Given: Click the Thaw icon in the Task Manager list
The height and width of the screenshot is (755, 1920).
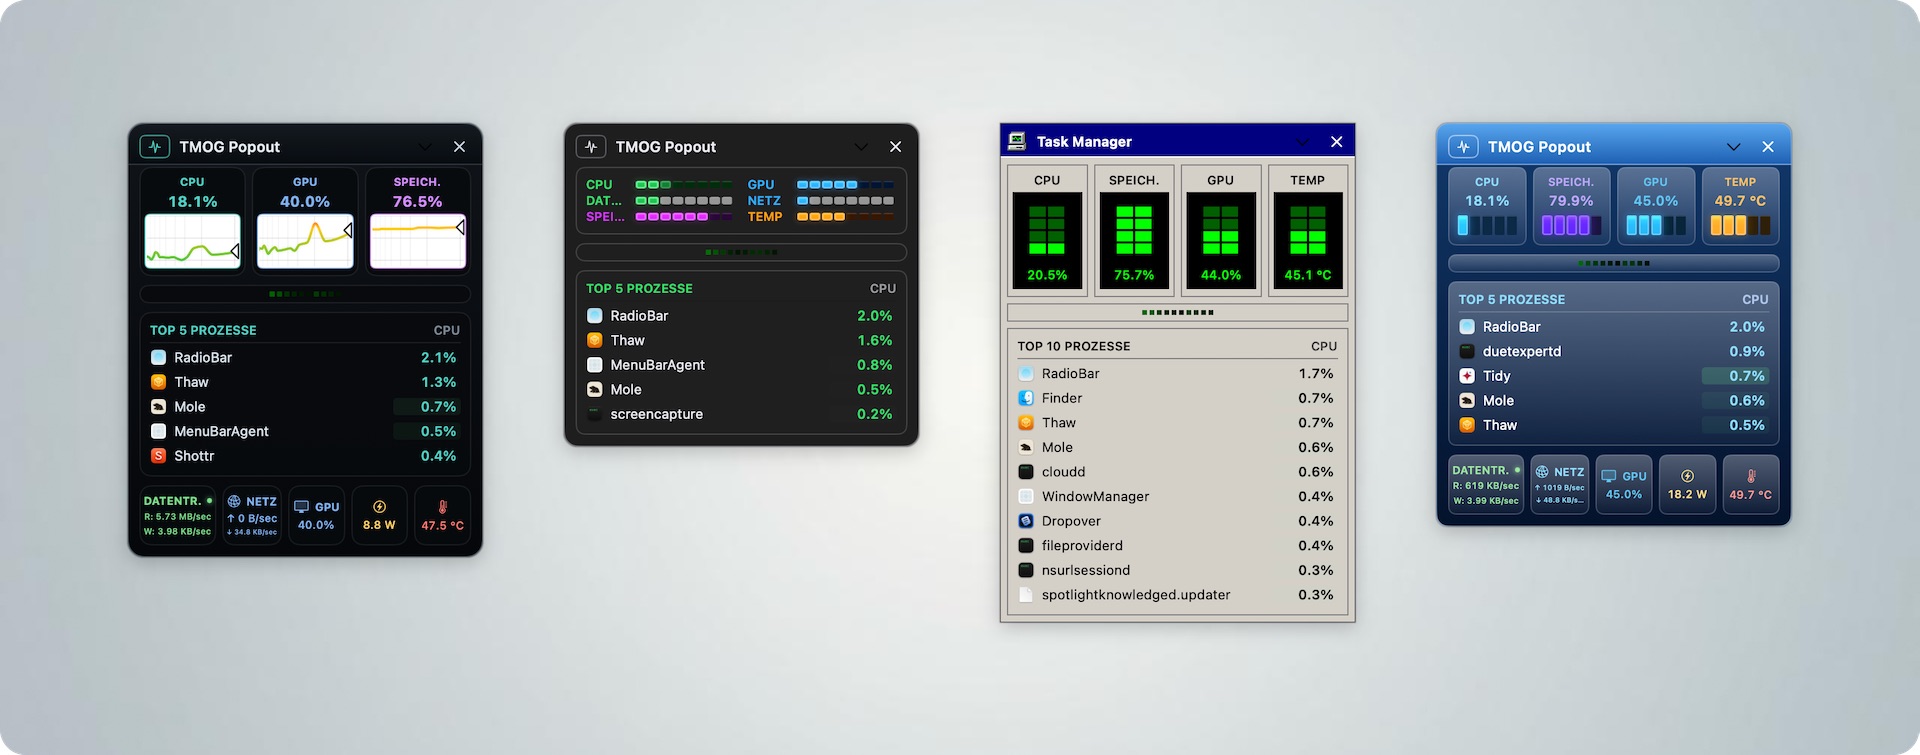Looking at the screenshot, I should click(x=1026, y=423).
